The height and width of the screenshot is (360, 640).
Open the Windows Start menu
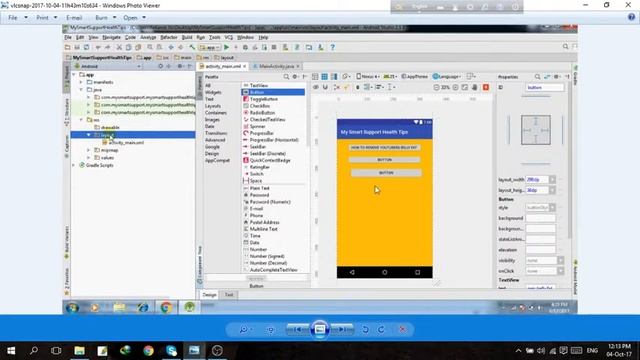click(11, 351)
